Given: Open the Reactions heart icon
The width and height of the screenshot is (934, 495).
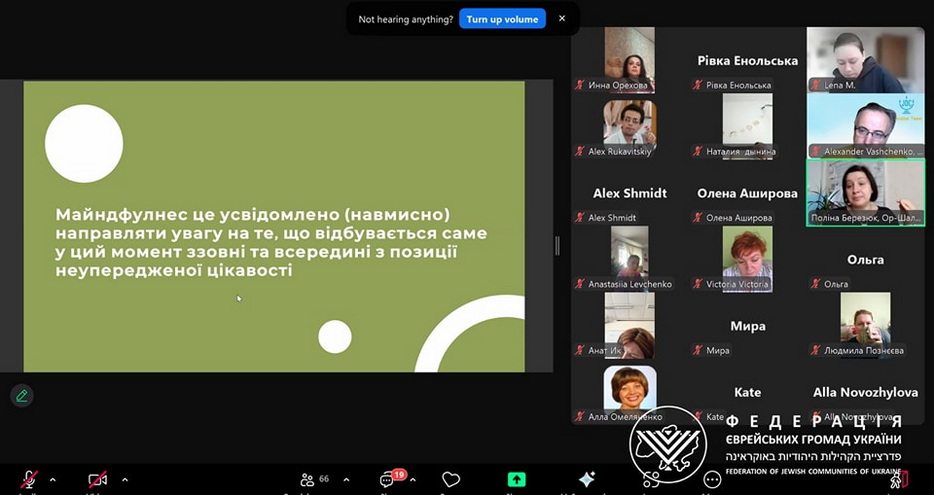Looking at the screenshot, I should point(451,480).
